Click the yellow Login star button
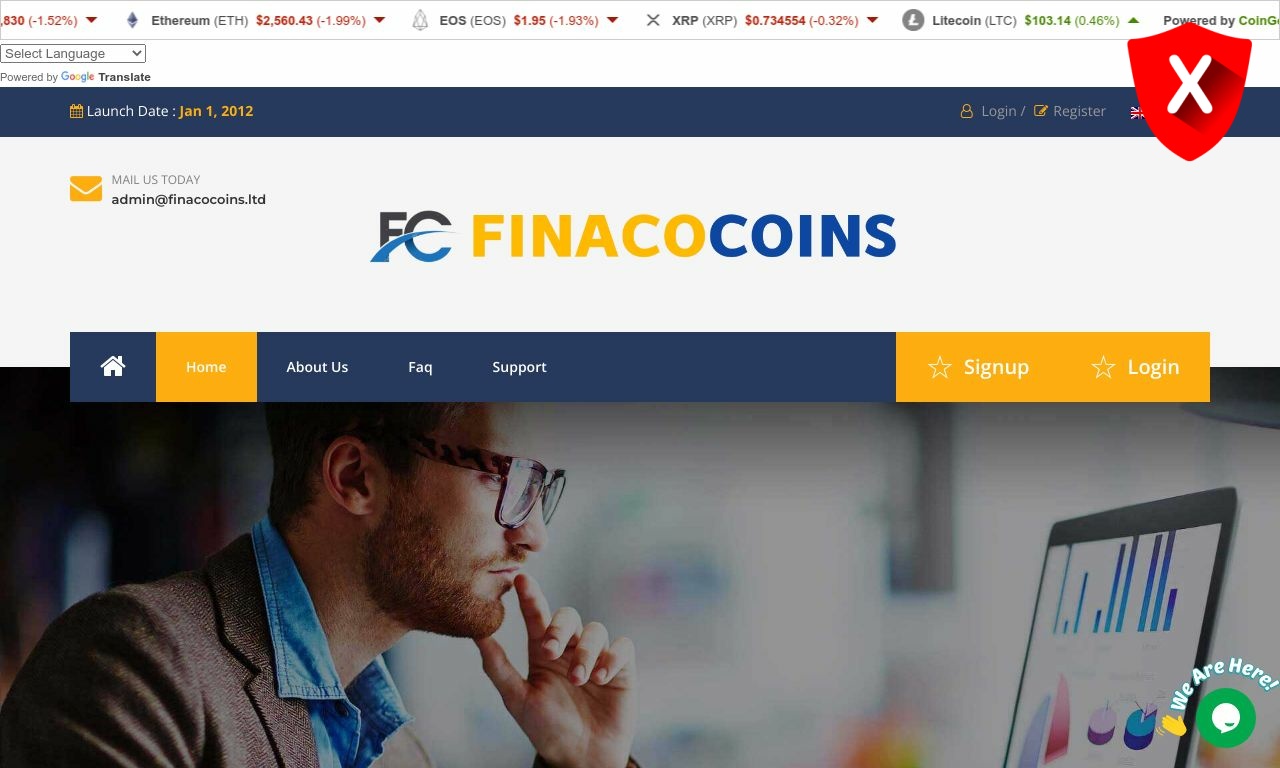Screen dimensions: 1280x768 click(x=1135, y=367)
